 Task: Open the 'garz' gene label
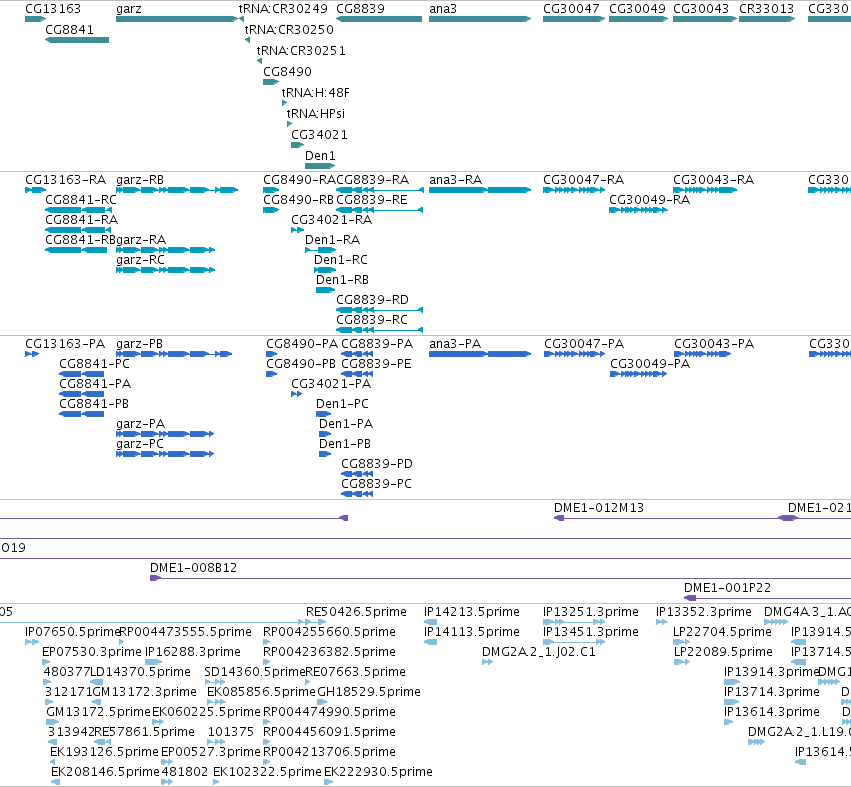(x=129, y=9)
